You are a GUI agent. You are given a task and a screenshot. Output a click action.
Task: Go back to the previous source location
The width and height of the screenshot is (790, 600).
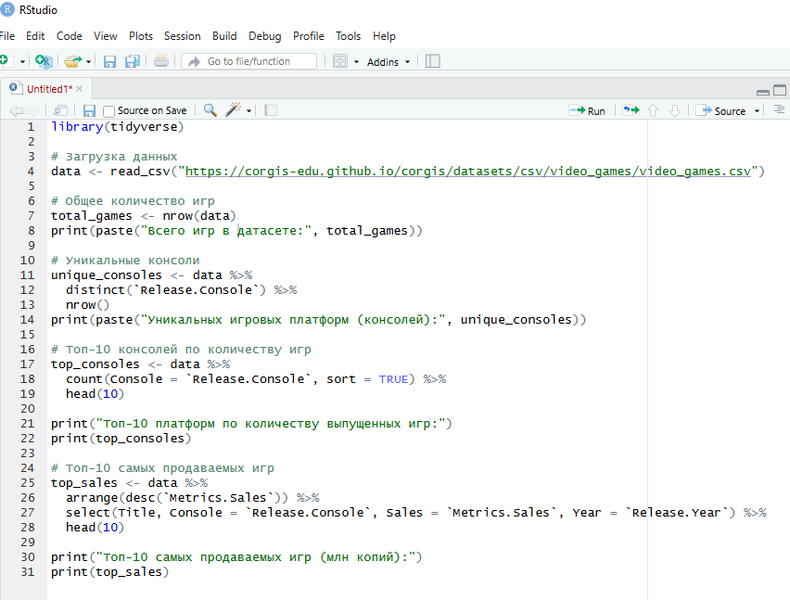[16, 111]
